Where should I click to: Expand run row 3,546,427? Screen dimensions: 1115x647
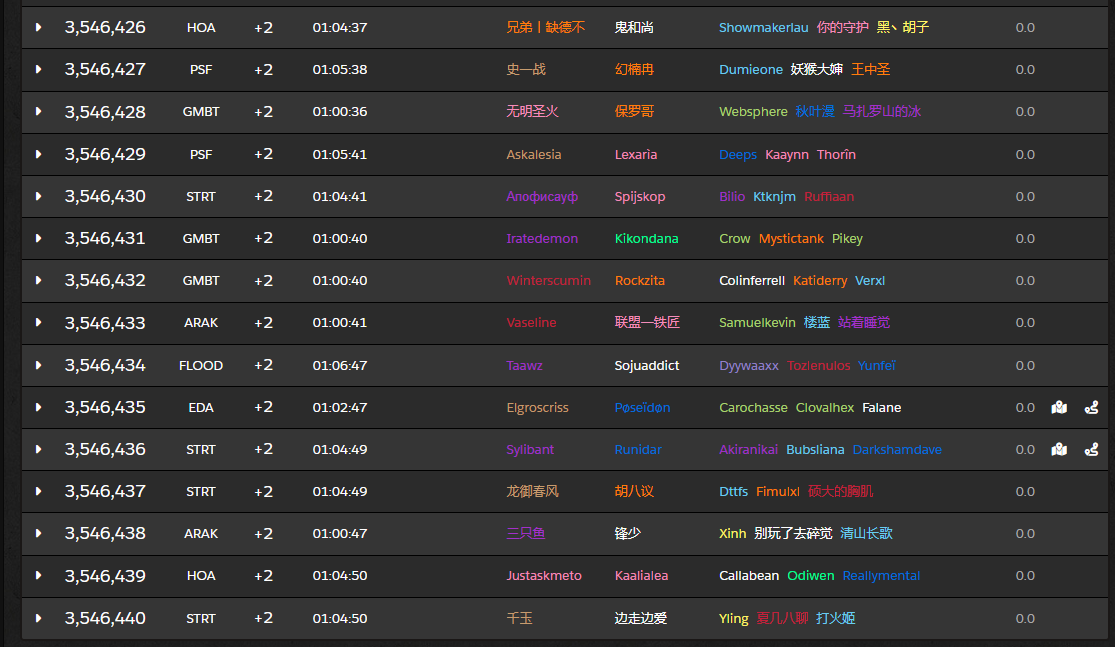[x=38, y=69]
